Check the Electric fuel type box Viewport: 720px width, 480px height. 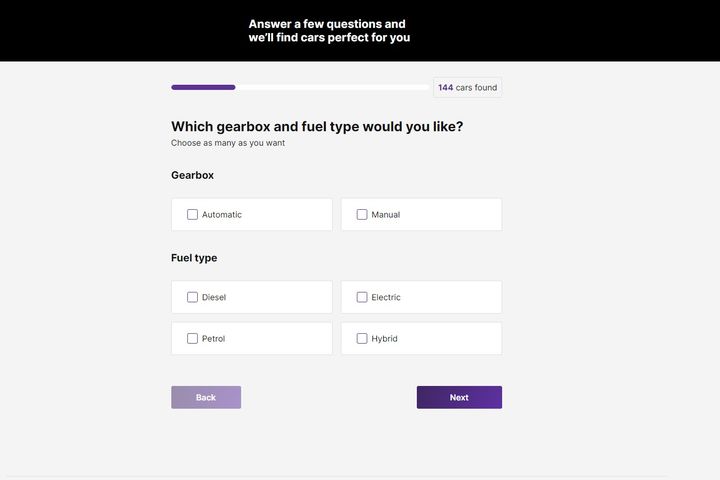tap(362, 297)
